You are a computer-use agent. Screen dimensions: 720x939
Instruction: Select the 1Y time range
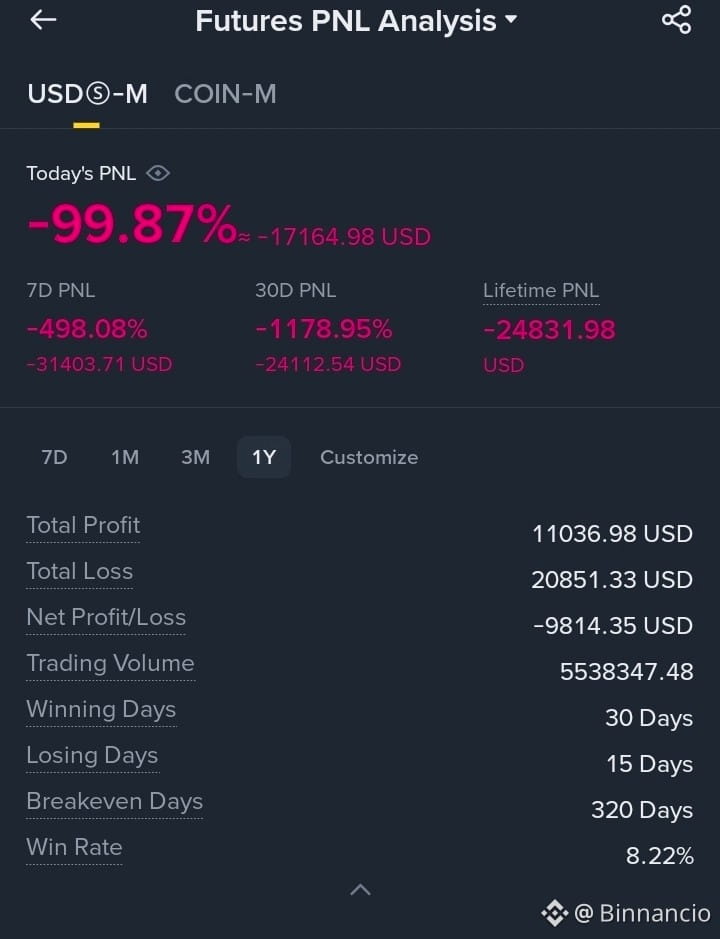tap(264, 458)
